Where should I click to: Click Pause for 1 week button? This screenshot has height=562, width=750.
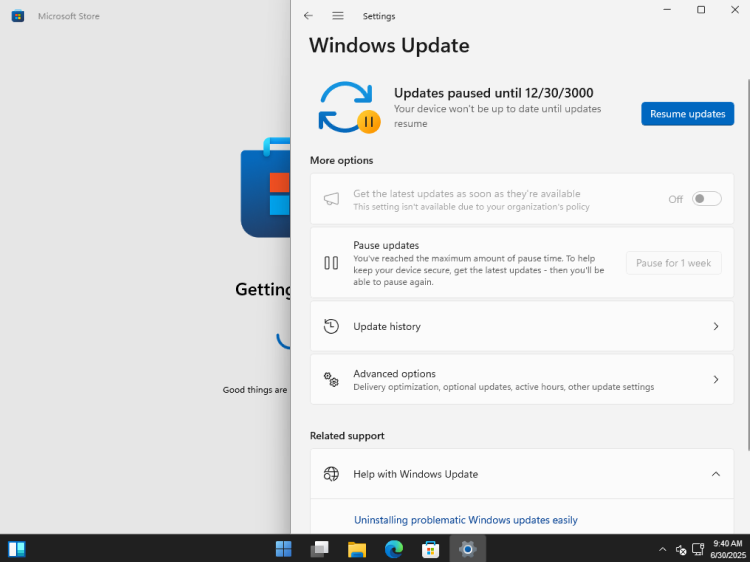point(673,263)
